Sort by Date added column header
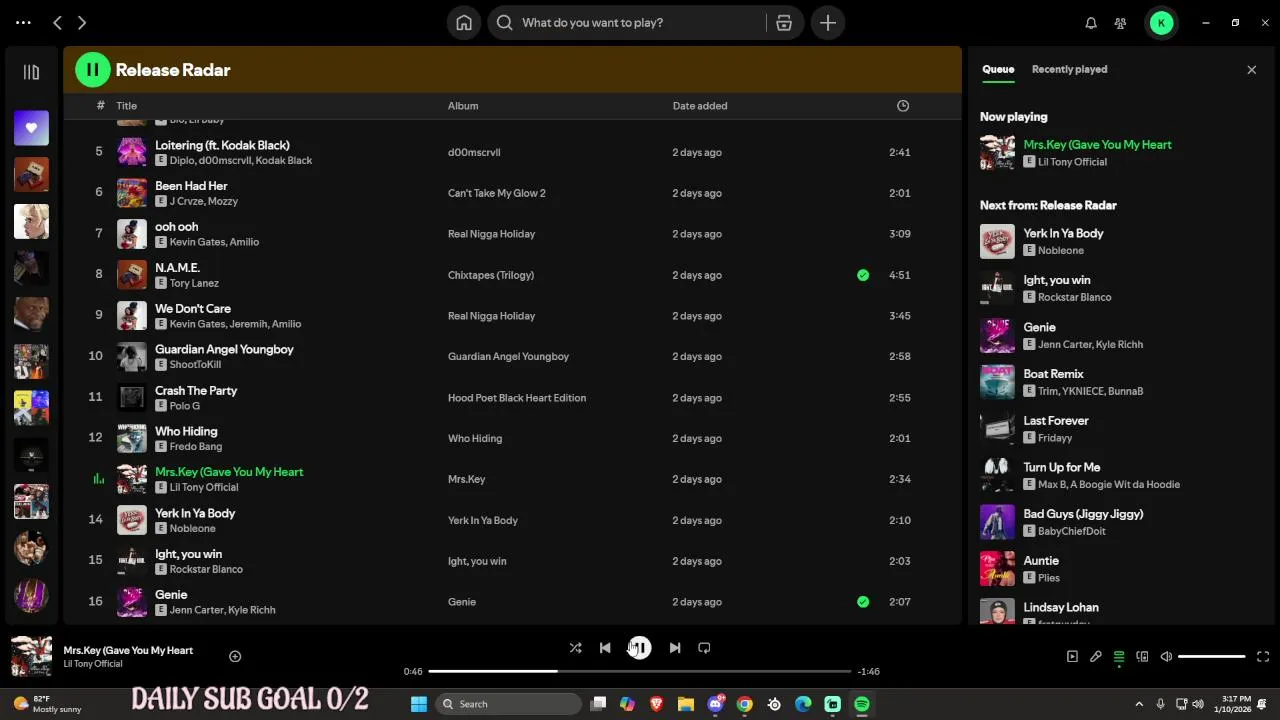 point(700,106)
